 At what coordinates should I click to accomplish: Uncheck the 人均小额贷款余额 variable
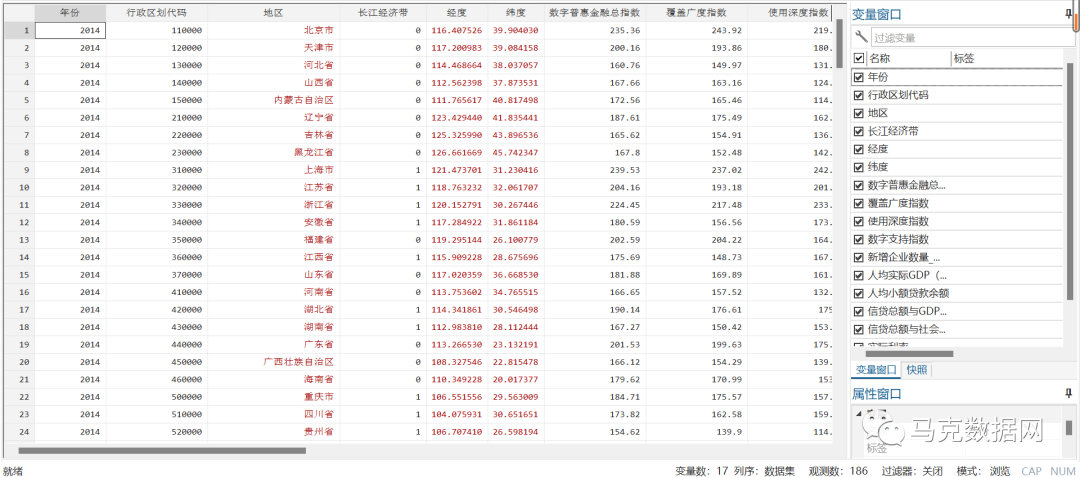(x=858, y=293)
